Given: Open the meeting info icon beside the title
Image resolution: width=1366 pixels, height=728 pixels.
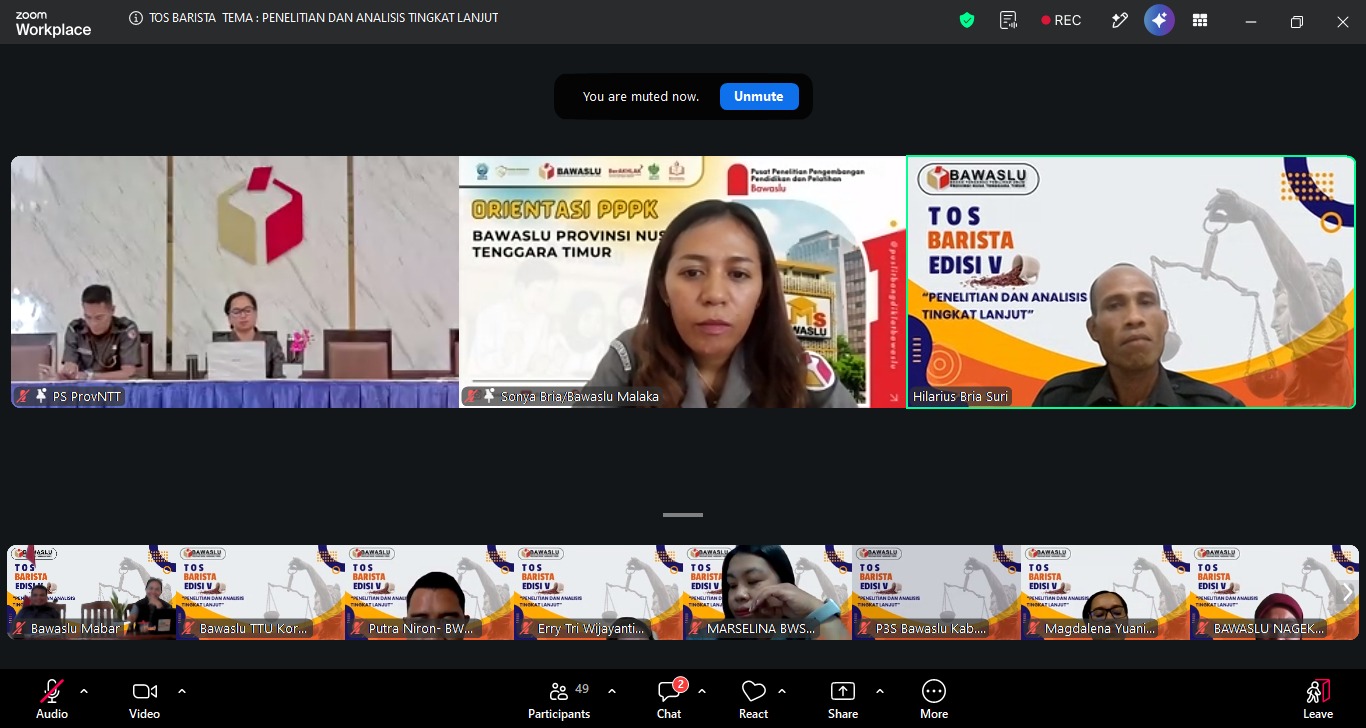Looking at the screenshot, I should click(136, 18).
